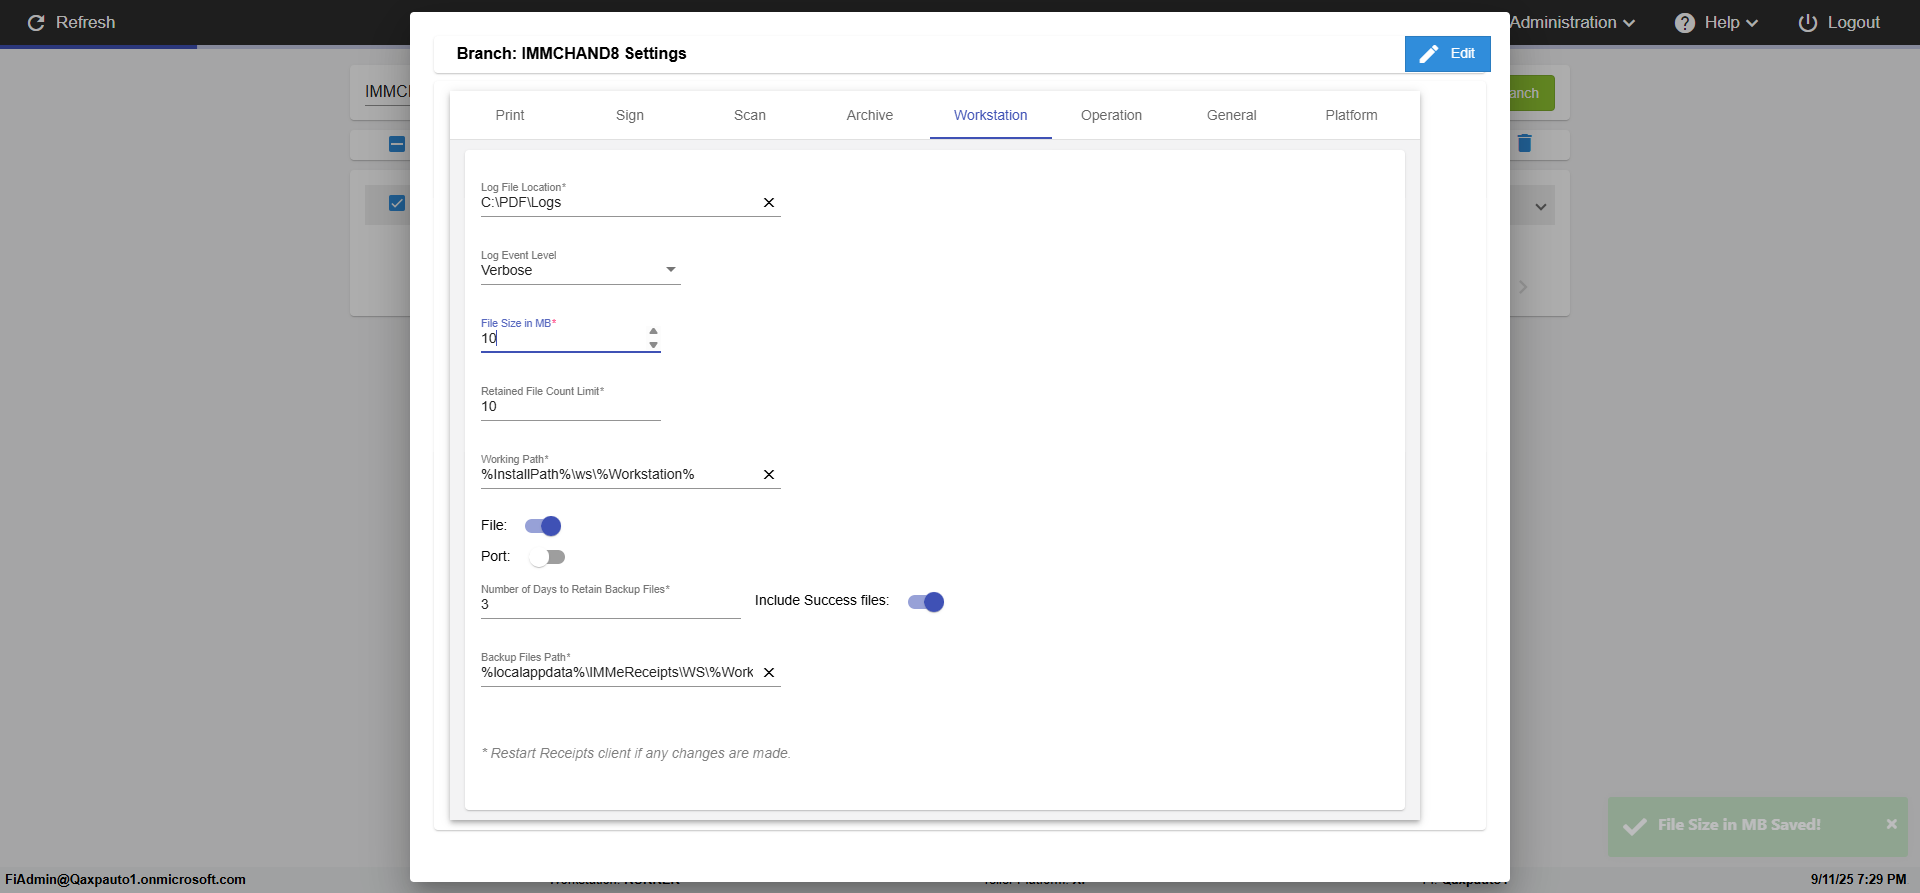Clear the Backup Files Path field

pyautogui.click(x=769, y=673)
